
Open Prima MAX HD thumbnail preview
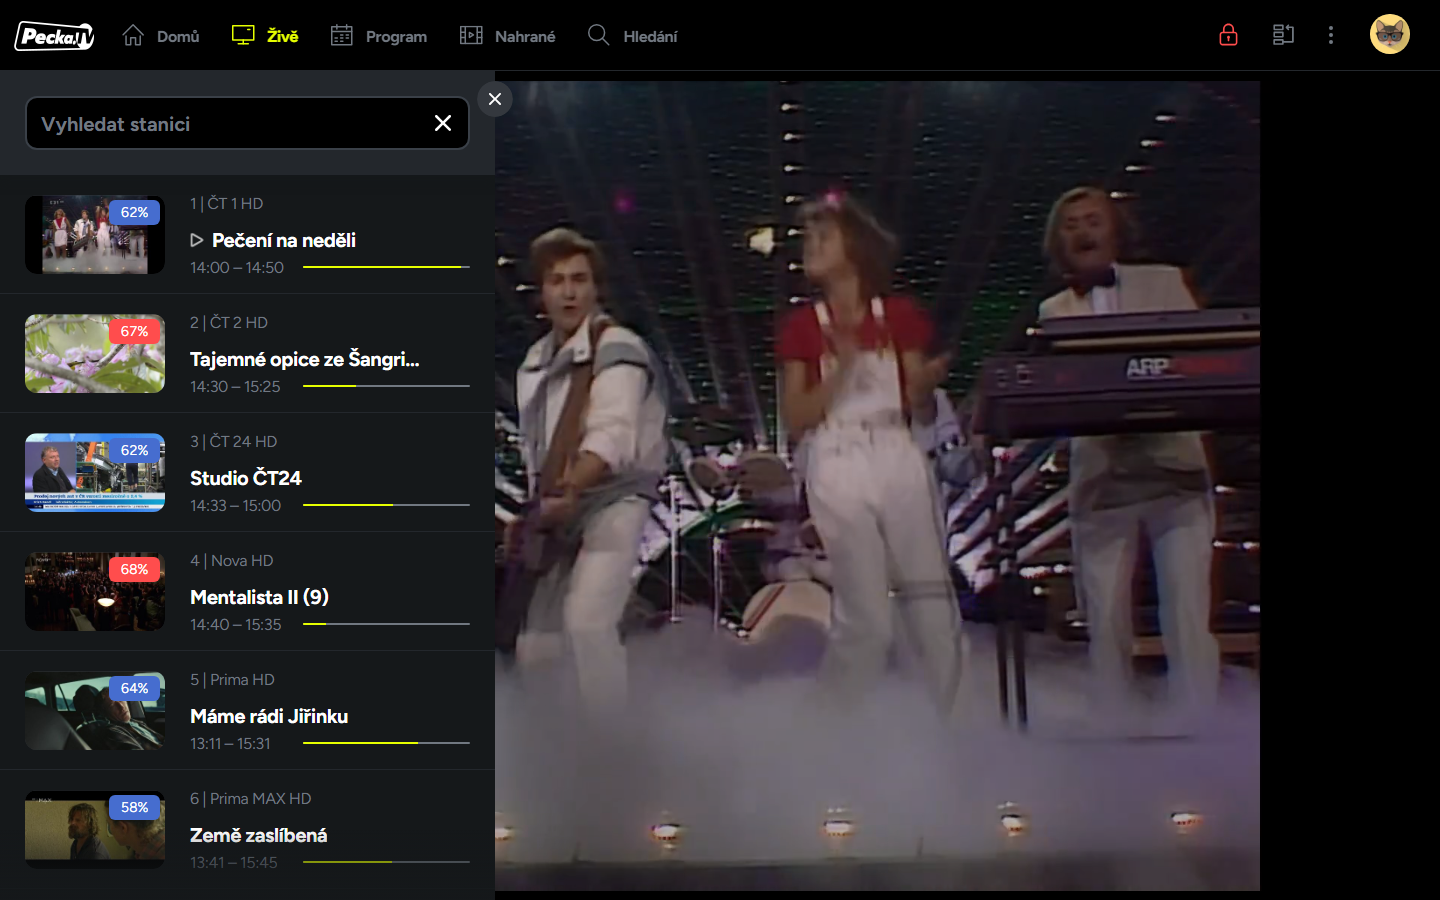click(95, 830)
